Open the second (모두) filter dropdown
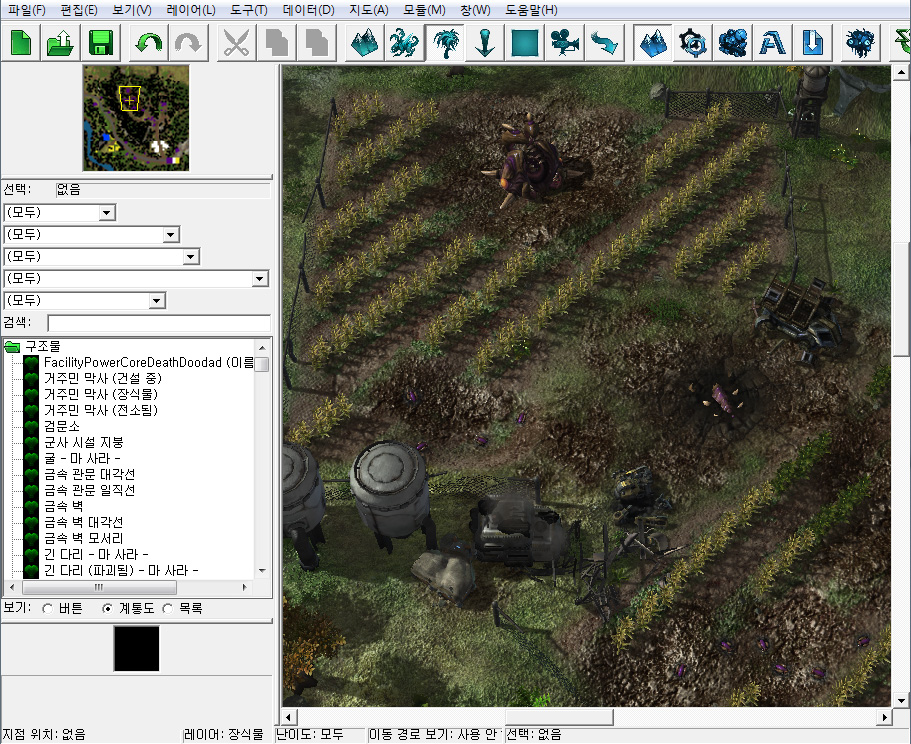The image size is (911, 744). pyautogui.click(x=170, y=235)
